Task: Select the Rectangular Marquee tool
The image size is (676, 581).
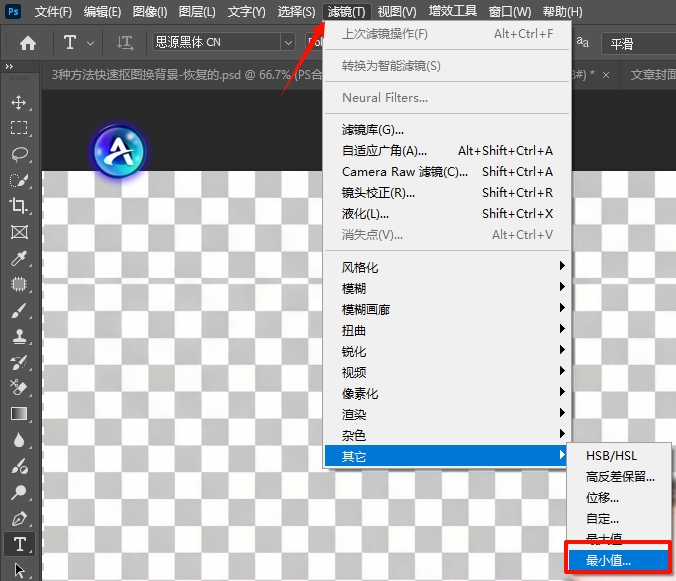Action: 19,128
